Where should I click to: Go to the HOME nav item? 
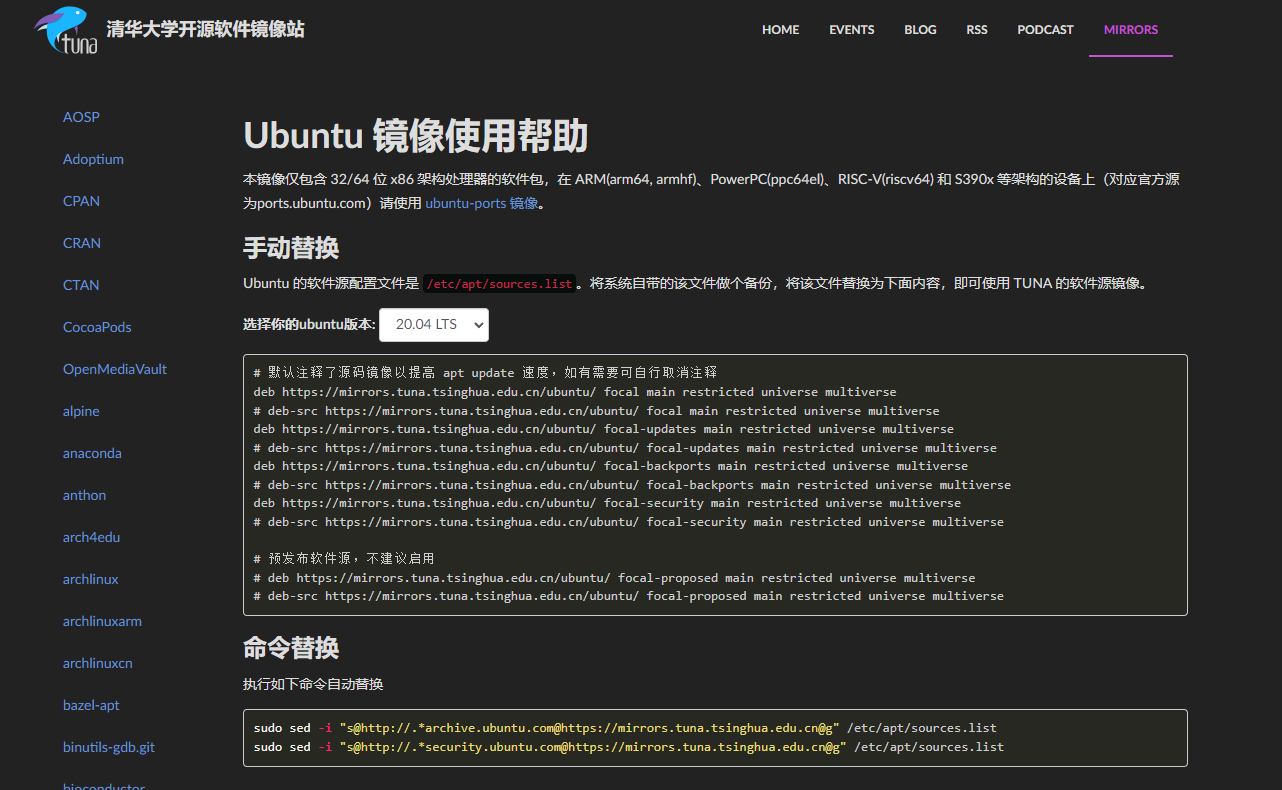pyautogui.click(x=780, y=30)
